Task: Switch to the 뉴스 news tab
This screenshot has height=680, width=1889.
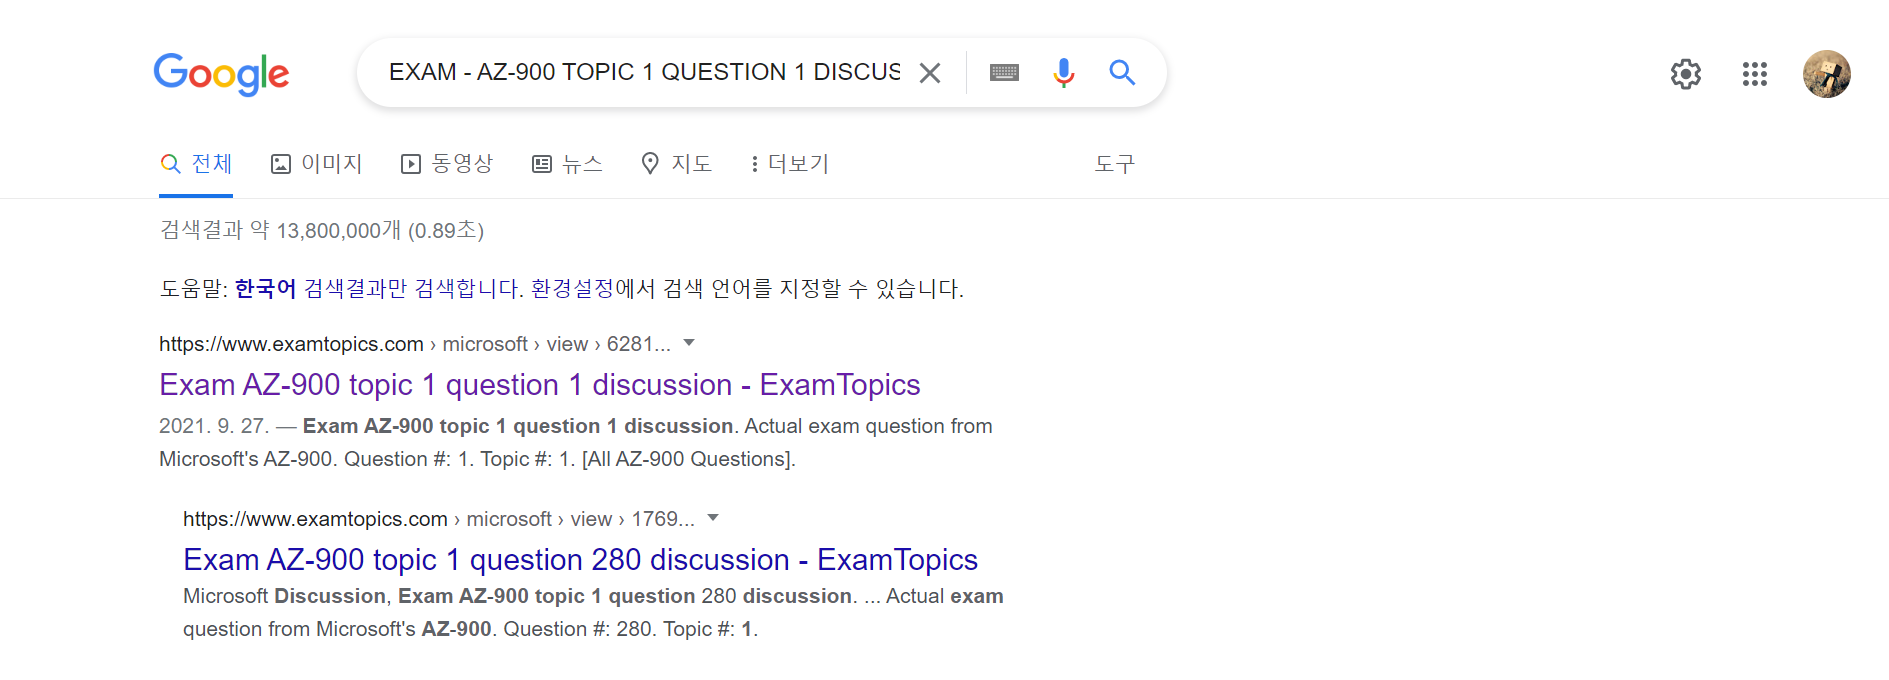Action: pyautogui.click(x=567, y=164)
